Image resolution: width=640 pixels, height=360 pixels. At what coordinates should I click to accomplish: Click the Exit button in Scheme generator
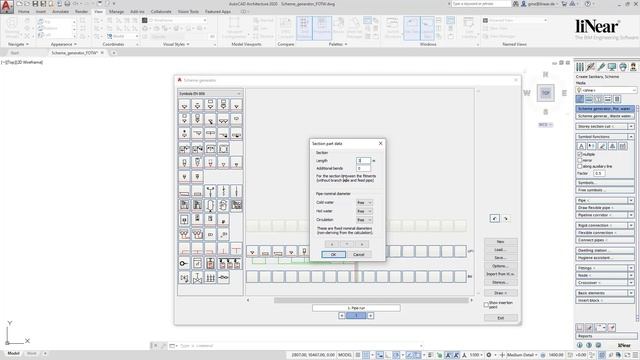(x=500, y=318)
